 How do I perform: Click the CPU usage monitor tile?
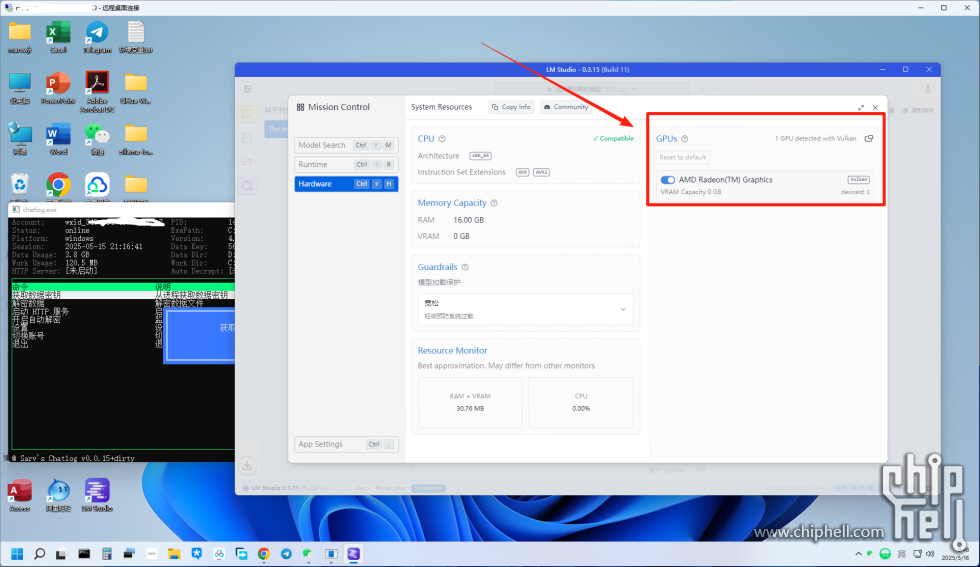[x=581, y=402]
